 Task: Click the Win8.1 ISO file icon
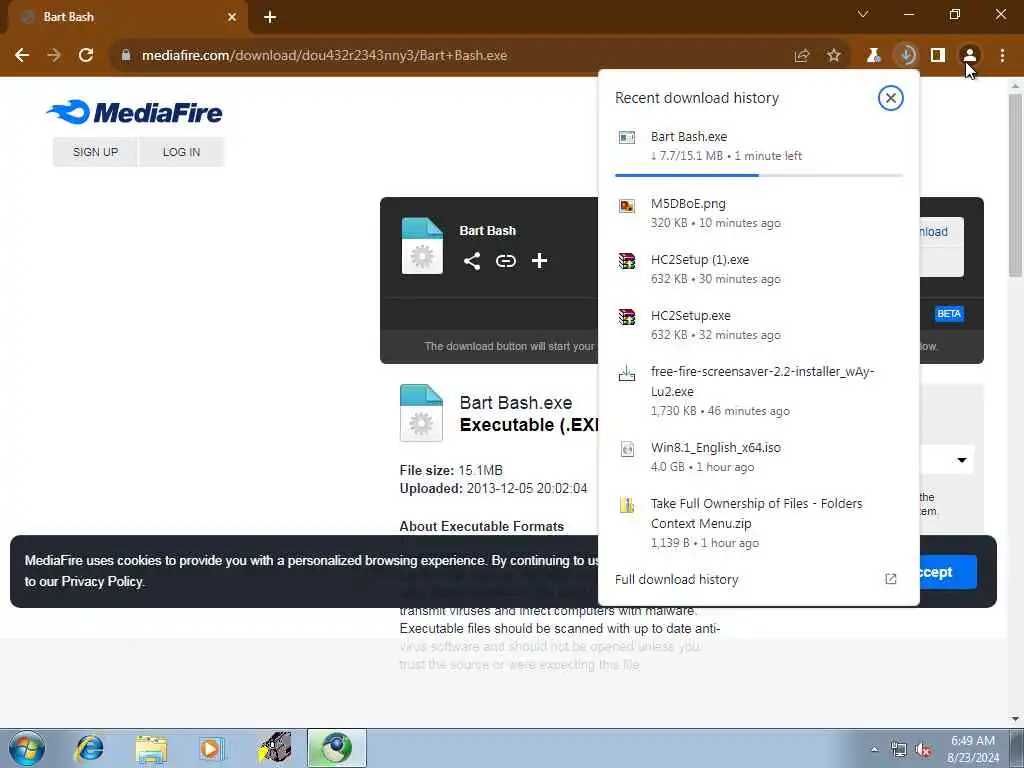[627, 449]
